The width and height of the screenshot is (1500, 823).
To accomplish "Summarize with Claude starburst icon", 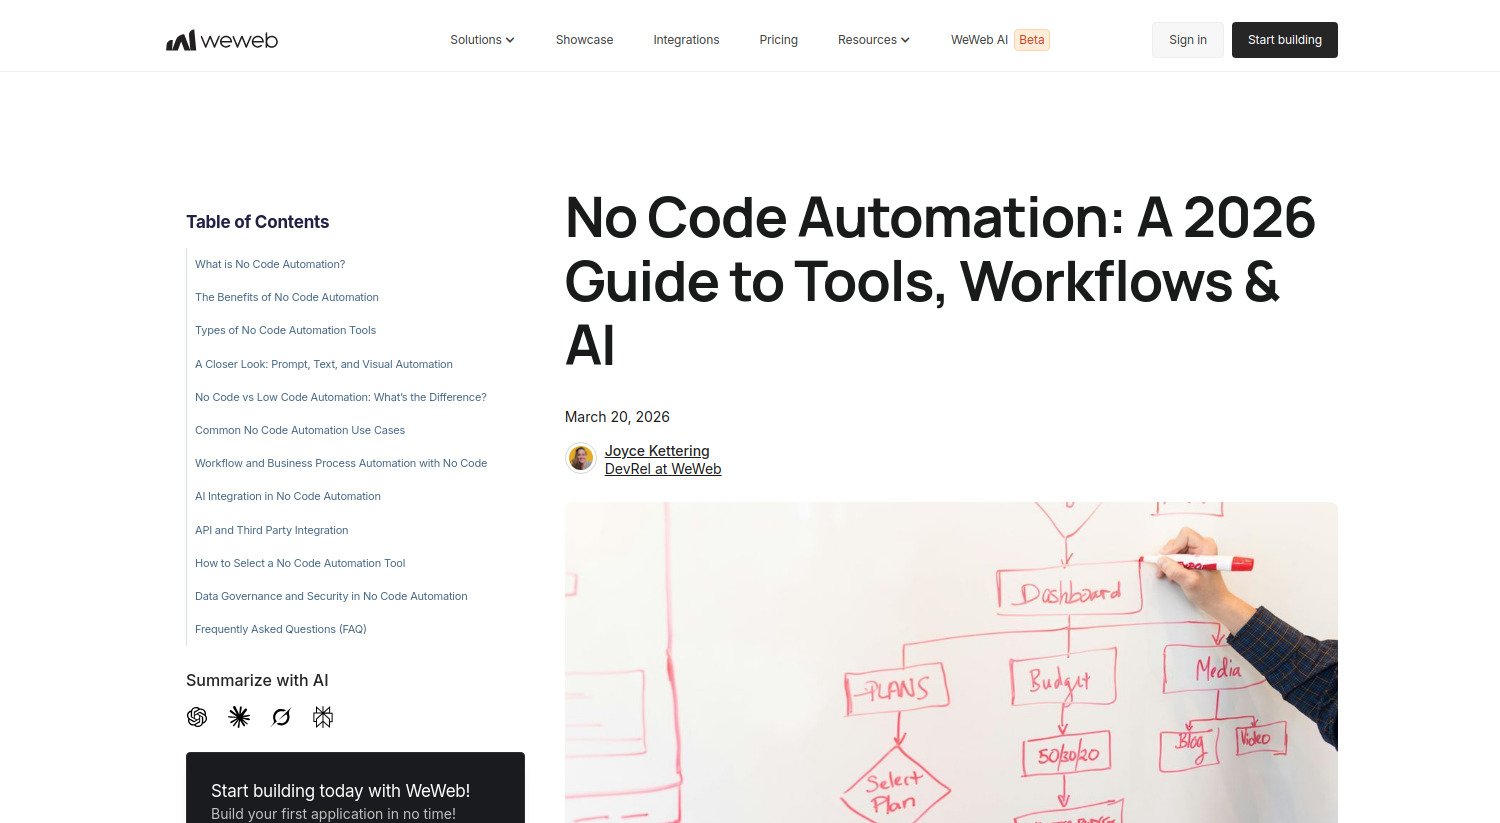I will (x=239, y=717).
